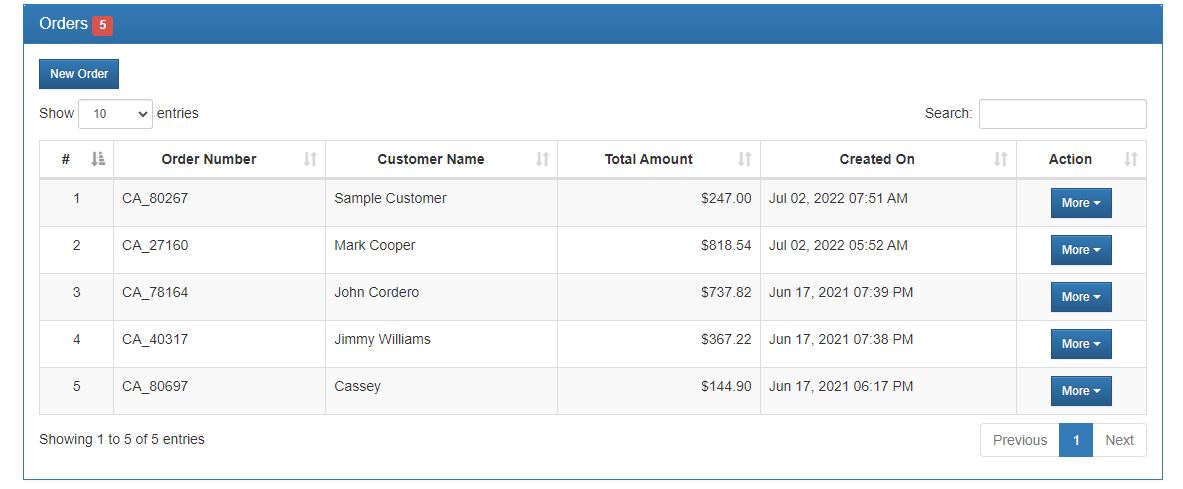This screenshot has width=1183, height=489.
Task: Open the show entries dropdown
Action: click(x=115, y=114)
